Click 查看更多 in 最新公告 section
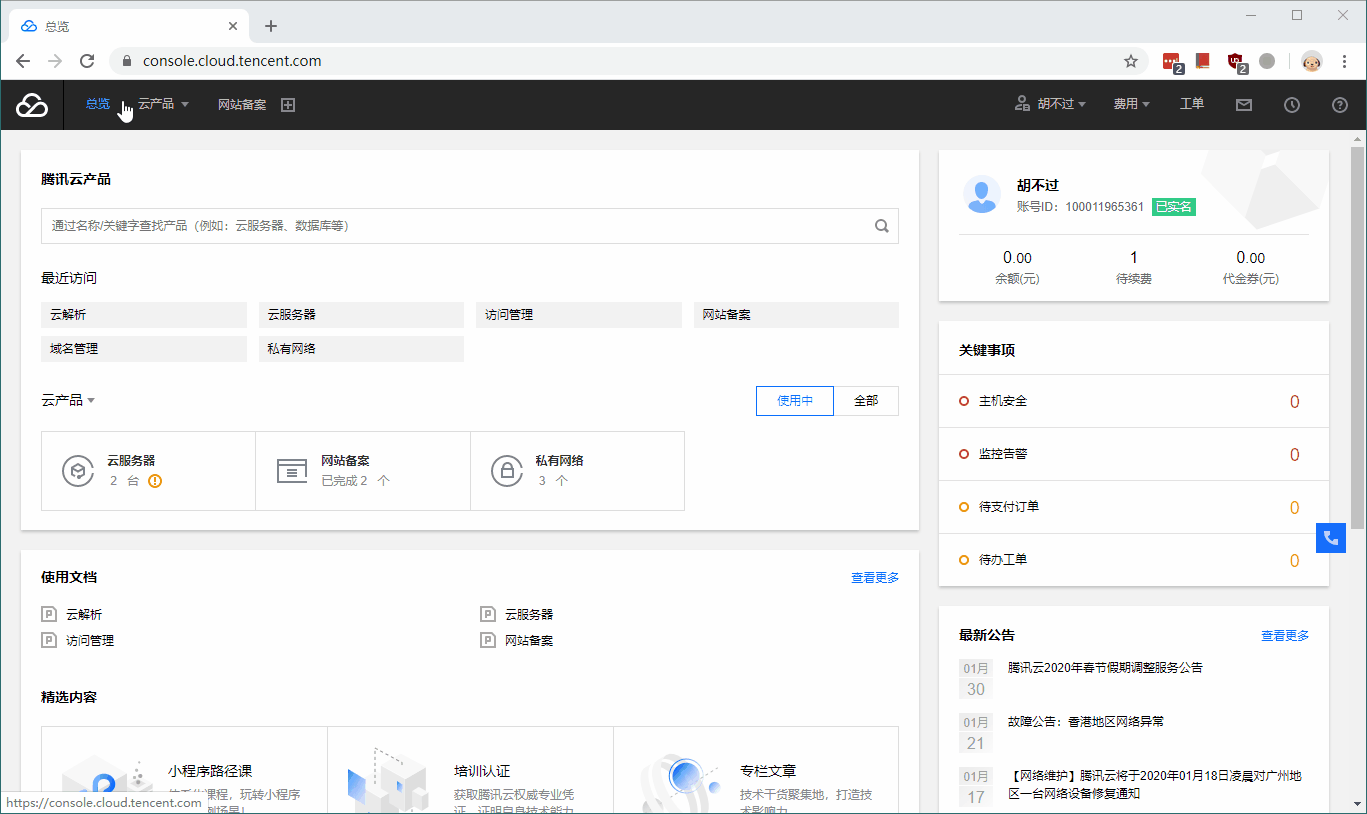1367x814 pixels. [1285, 636]
